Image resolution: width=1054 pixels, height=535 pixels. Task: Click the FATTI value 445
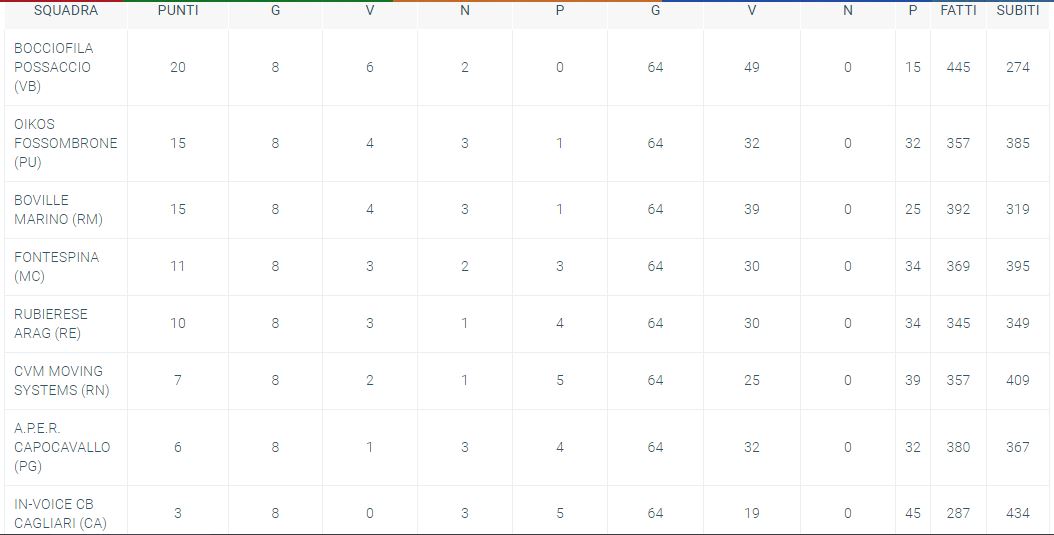click(959, 67)
